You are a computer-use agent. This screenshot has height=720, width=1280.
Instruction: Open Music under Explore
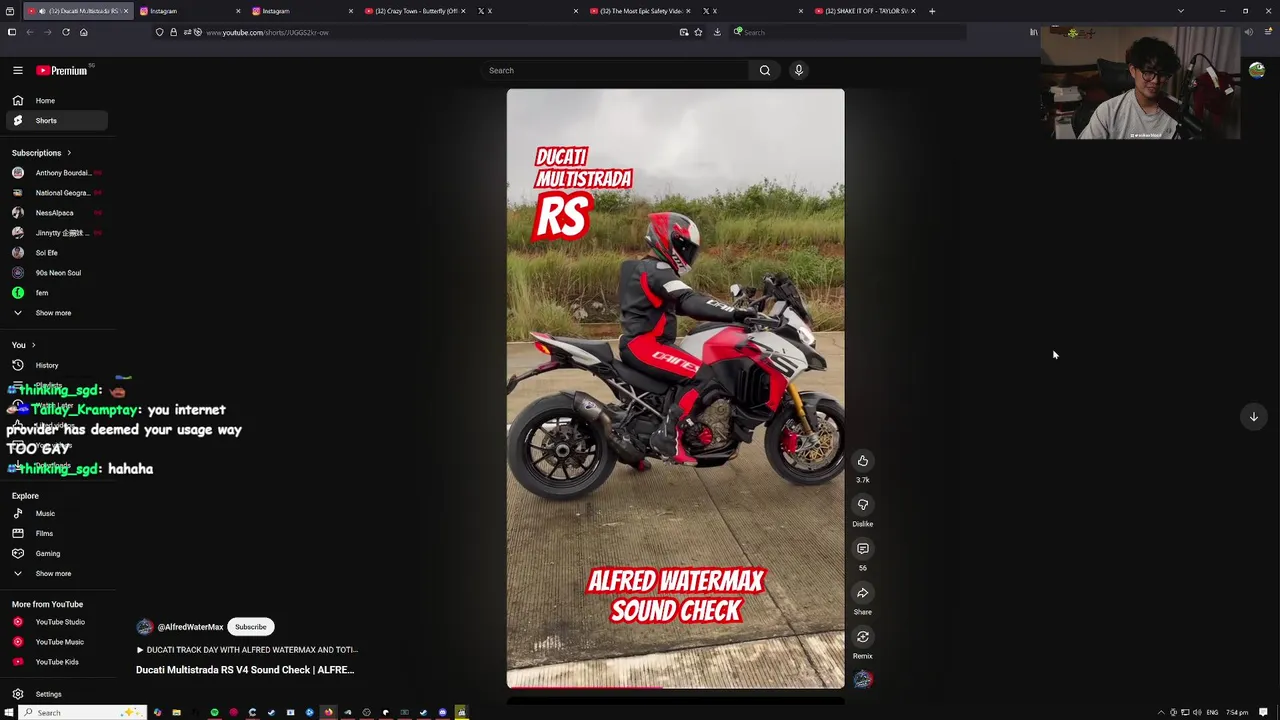point(57,513)
